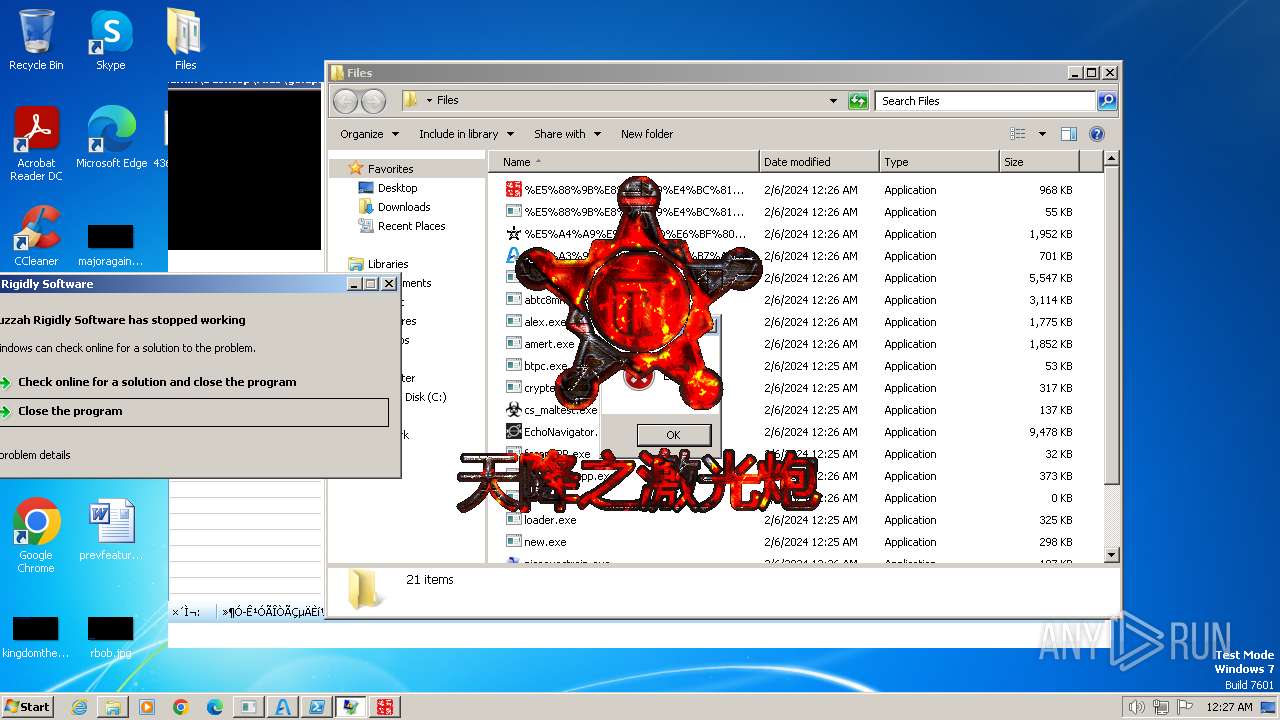Select alex.exe in file list
1280x720 pixels.
(x=544, y=322)
